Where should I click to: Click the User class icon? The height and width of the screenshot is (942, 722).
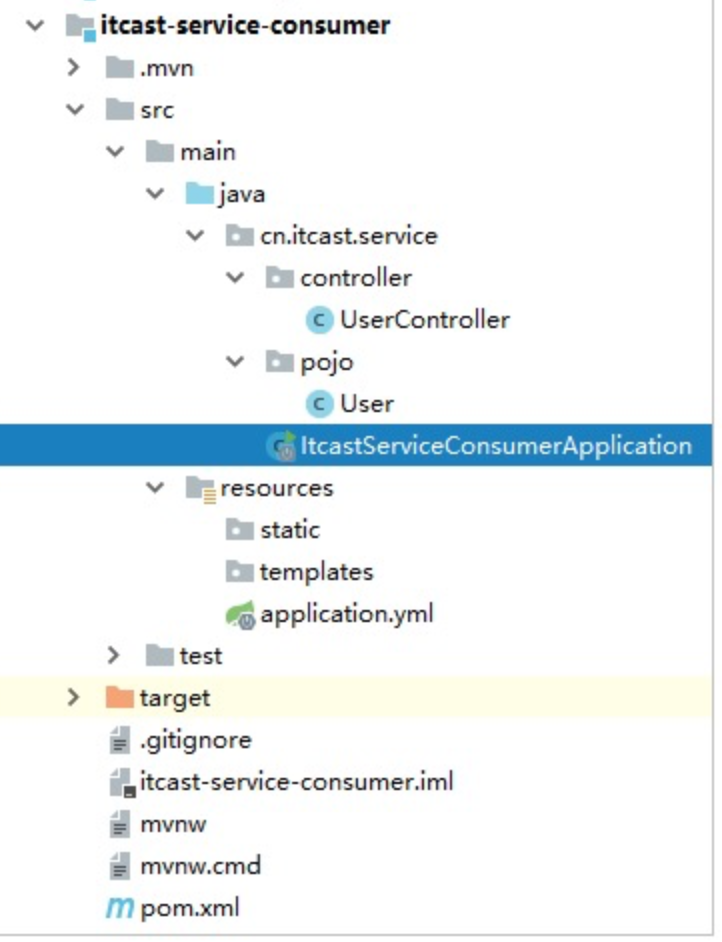tap(319, 404)
